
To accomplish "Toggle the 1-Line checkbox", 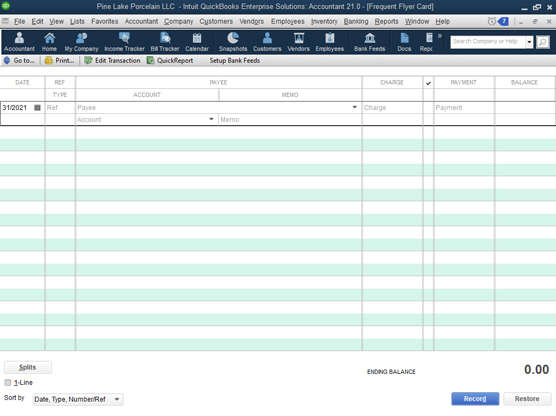I will 8,382.
